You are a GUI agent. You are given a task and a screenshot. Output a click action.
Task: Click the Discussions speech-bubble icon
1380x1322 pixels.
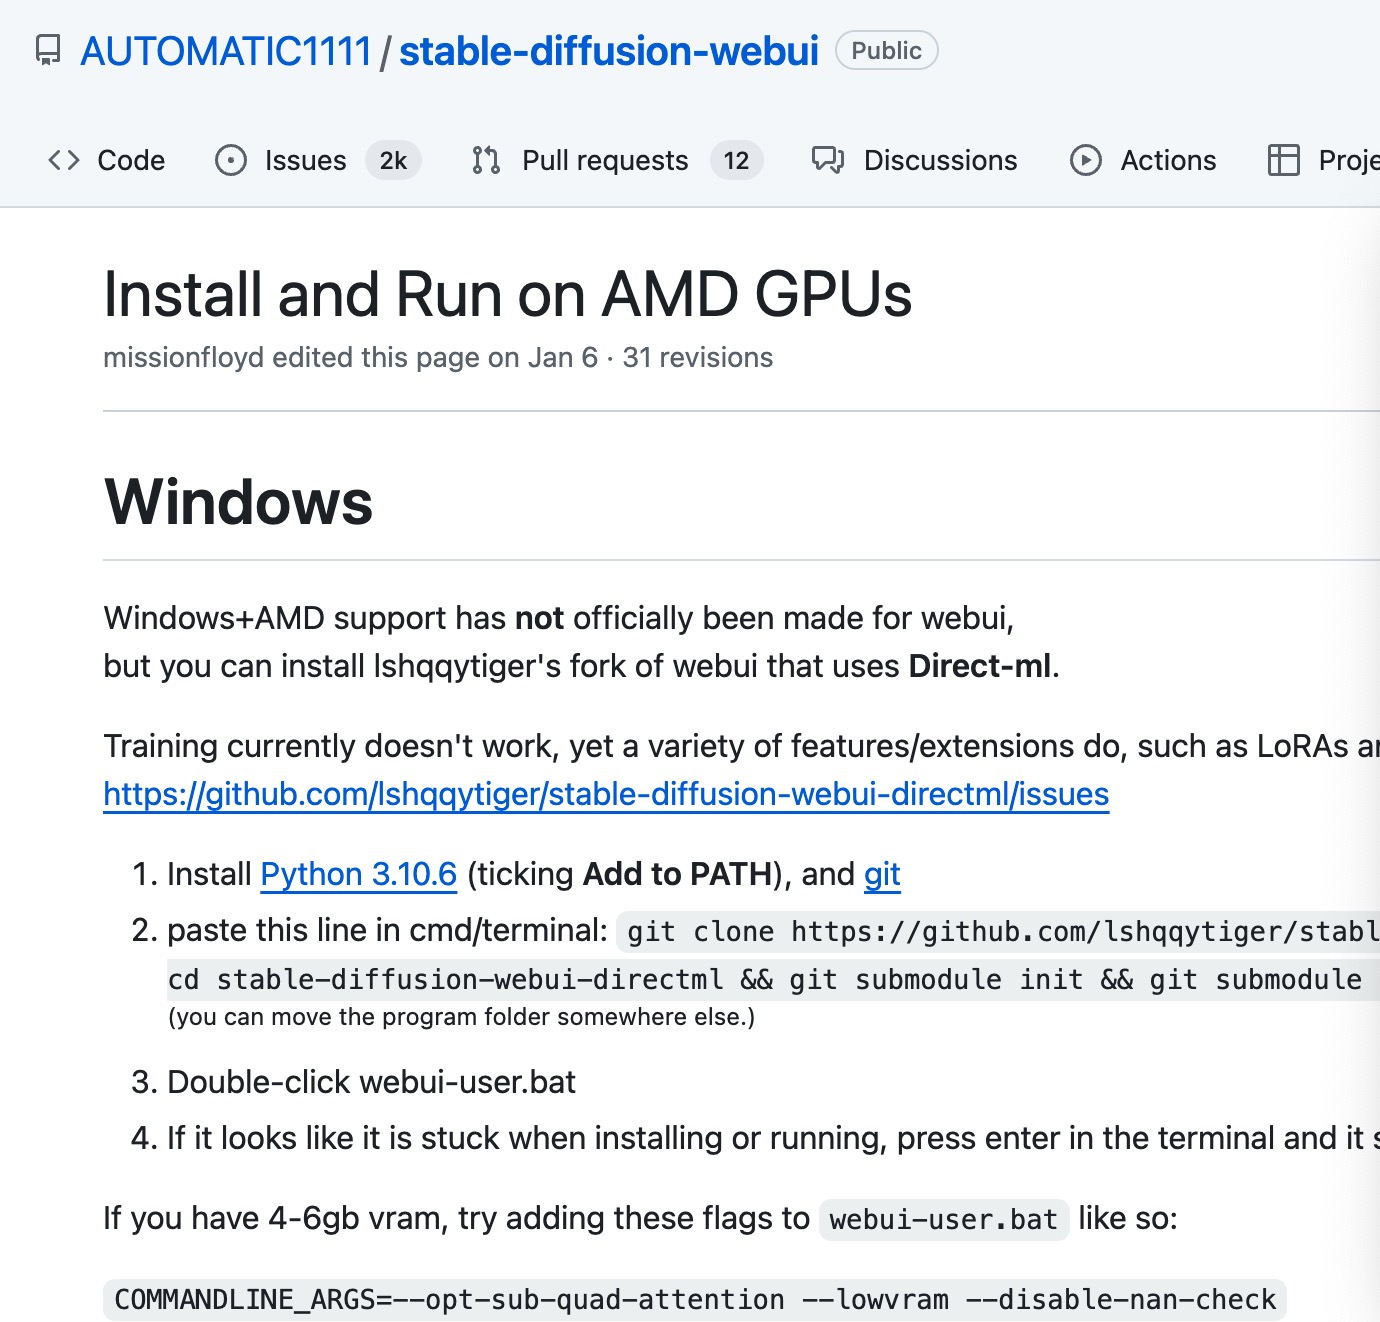828,160
